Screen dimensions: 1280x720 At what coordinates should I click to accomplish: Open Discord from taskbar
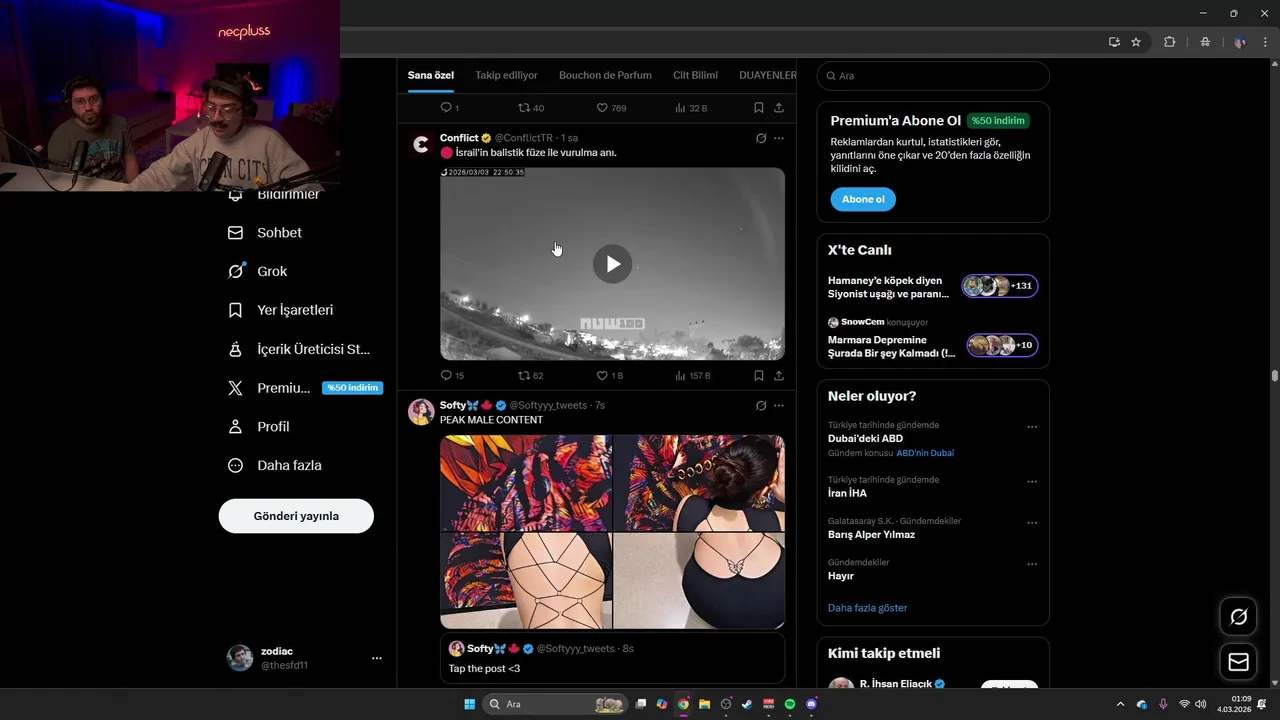click(x=811, y=704)
